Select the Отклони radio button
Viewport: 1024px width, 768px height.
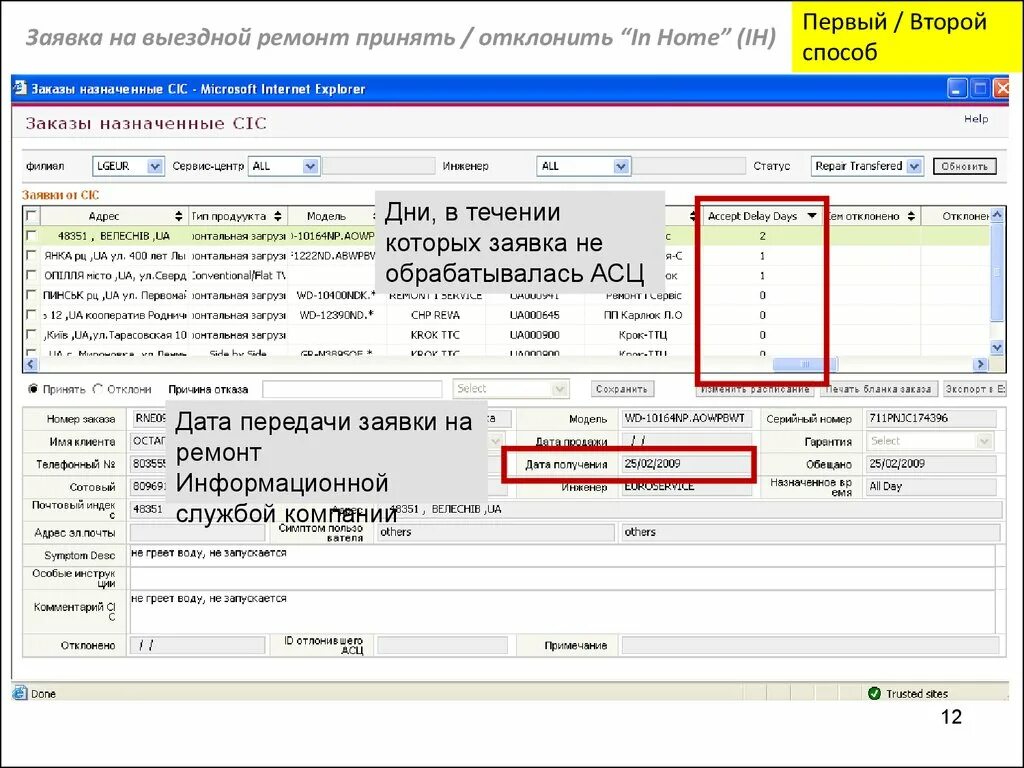pyautogui.click(x=98, y=389)
